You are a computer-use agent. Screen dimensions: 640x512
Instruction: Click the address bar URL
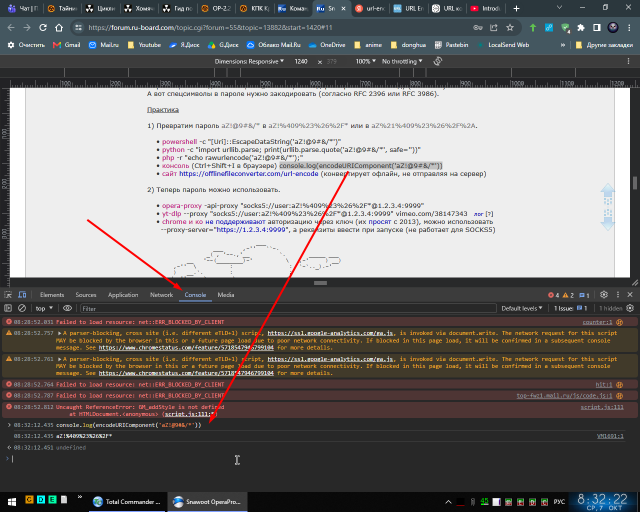click(x=210, y=28)
